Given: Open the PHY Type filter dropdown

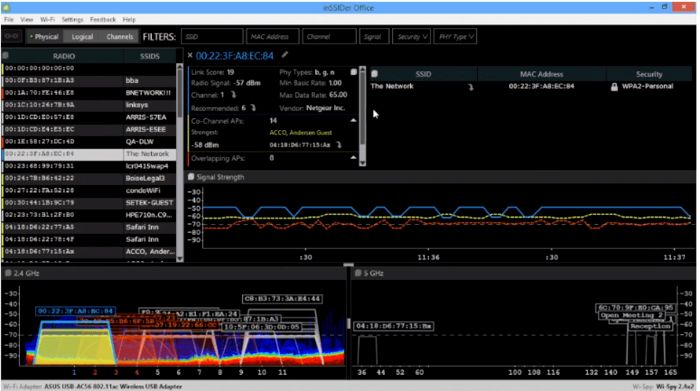Looking at the screenshot, I should click(455, 37).
